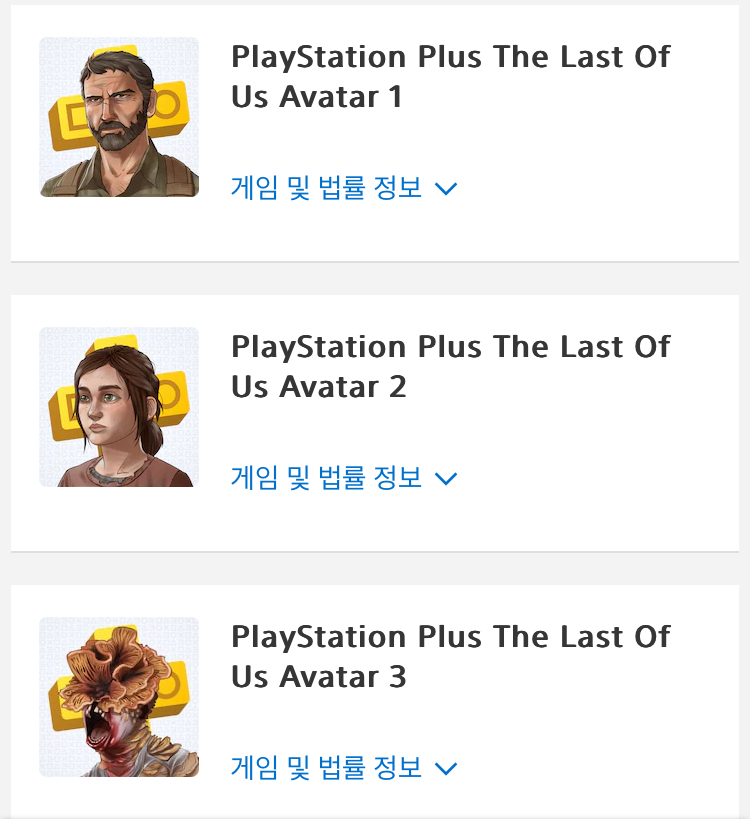Open PlayStation Plus The Last Of Us Avatar 1

451,77
